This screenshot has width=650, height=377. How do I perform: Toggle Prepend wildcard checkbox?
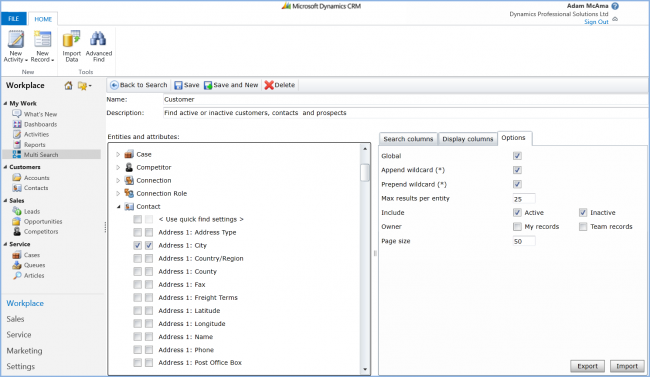(x=517, y=184)
